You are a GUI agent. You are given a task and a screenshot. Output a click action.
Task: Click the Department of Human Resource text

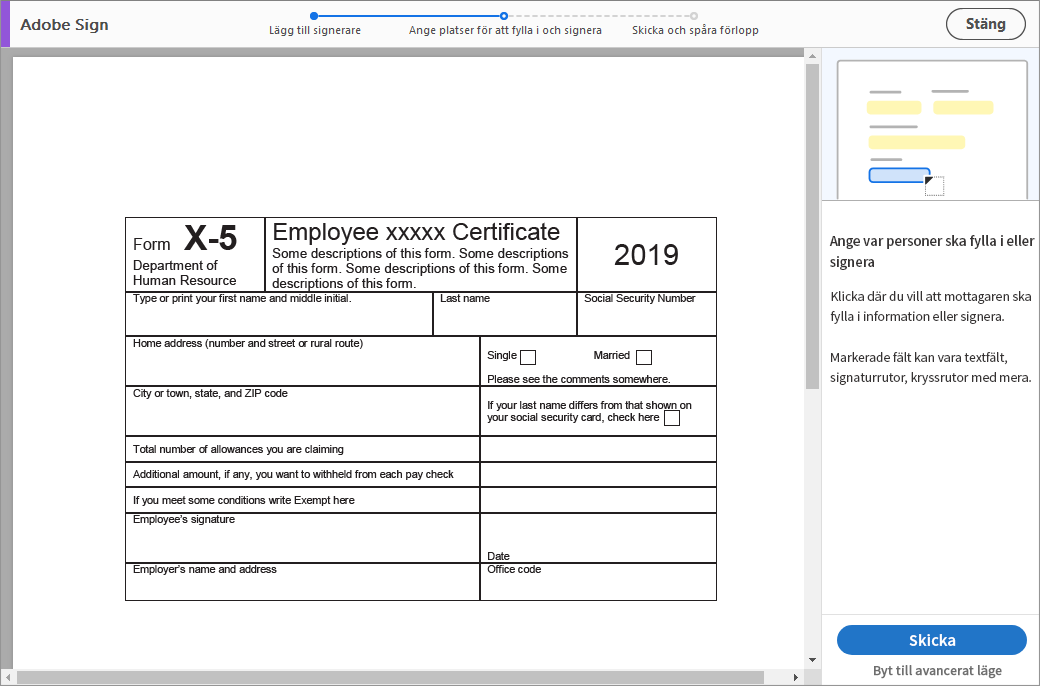pyautogui.click(x=184, y=273)
